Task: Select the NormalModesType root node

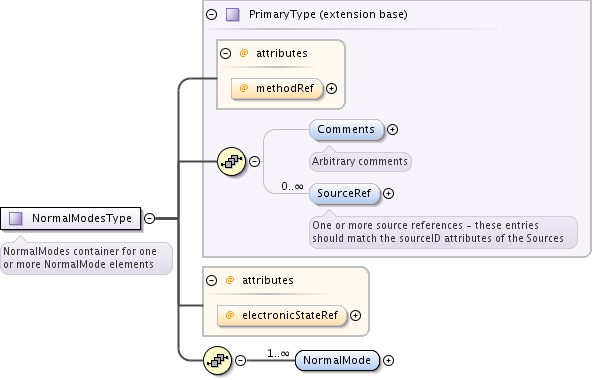Action: pyautogui.click(x=71, y=219)
